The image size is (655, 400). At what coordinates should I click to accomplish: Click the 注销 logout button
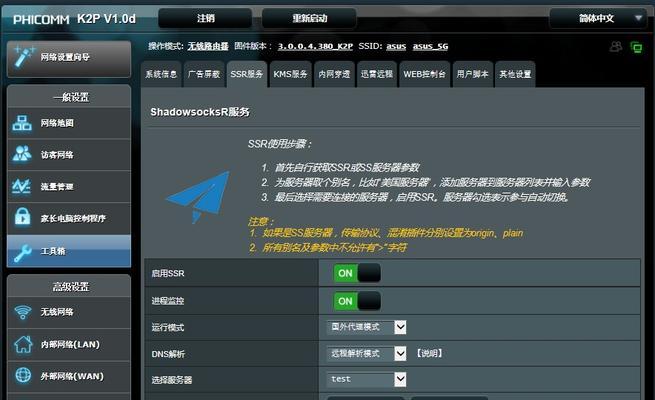205,18
